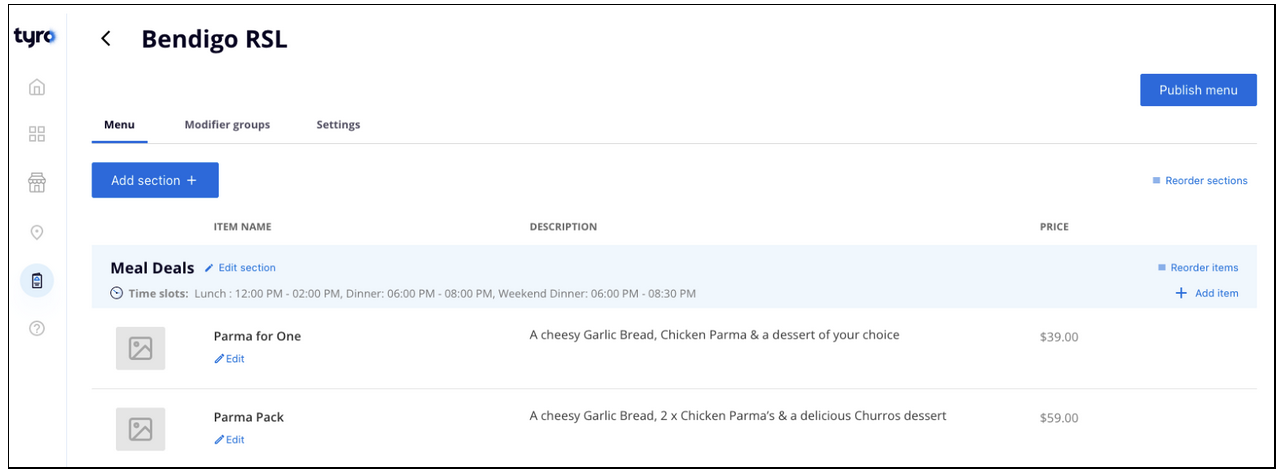
Task: Switch to the Modifier groups tab
Action: click(x=227, y=125)
